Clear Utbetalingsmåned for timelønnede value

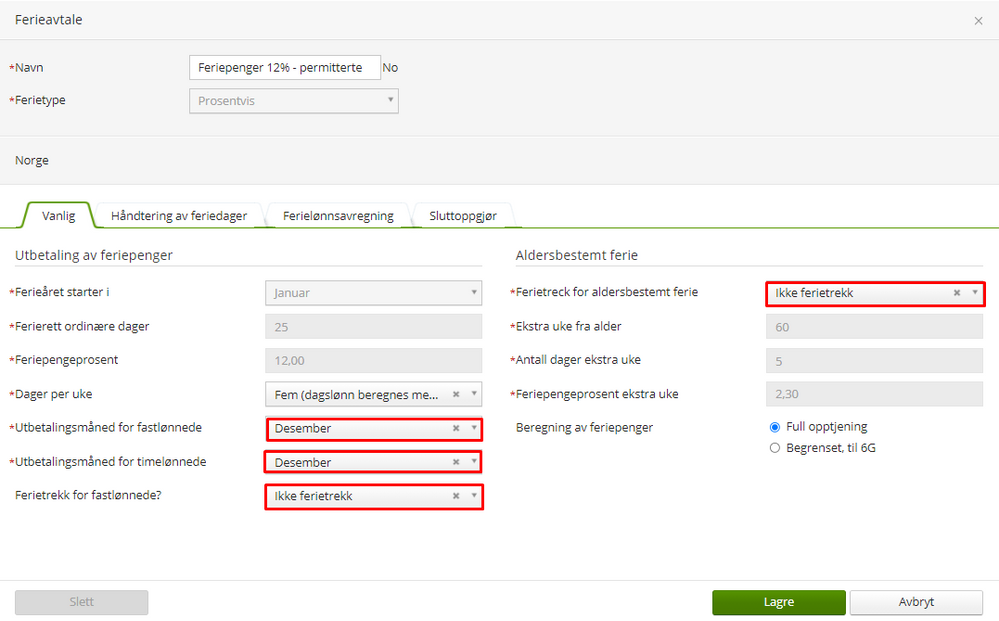click(456, 462)
